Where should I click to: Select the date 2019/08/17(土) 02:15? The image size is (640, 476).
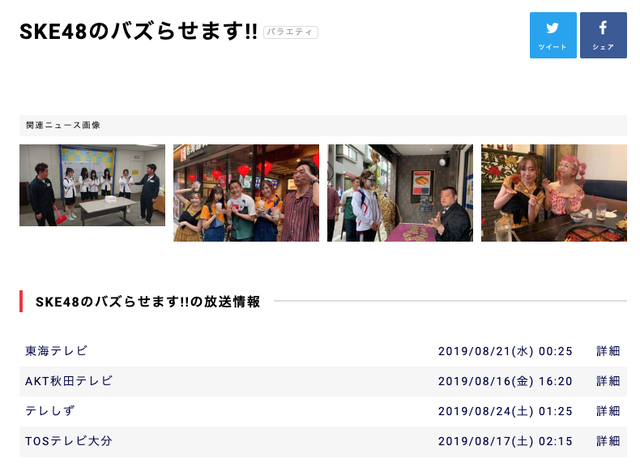[x=505, y=441]
